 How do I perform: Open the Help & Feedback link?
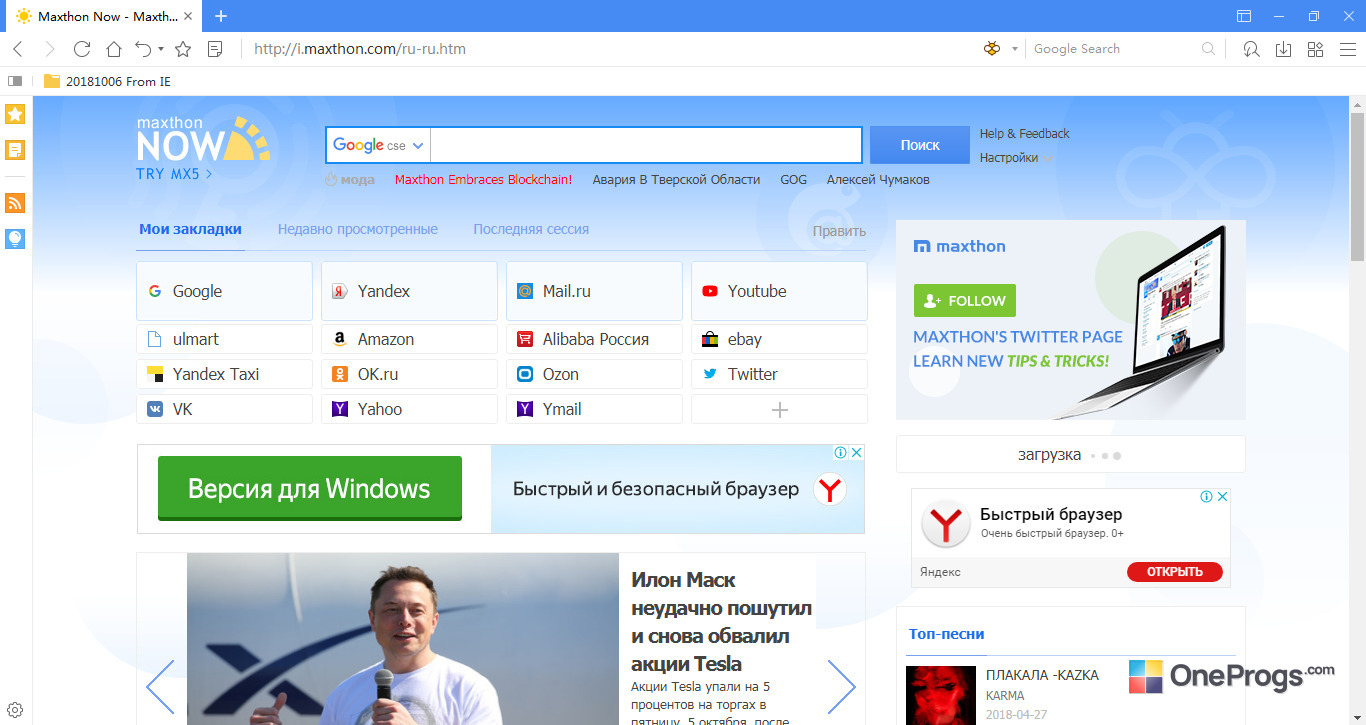(x=1025, y=133)
